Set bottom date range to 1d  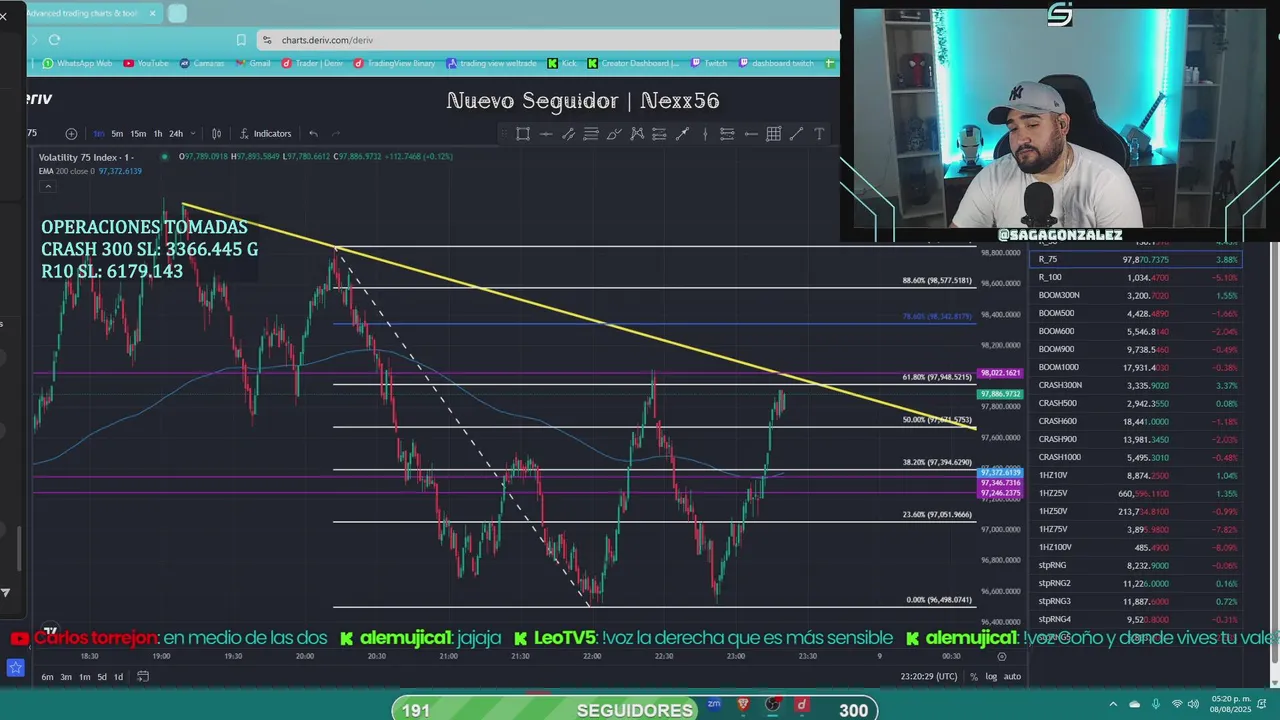pos(118,677)
